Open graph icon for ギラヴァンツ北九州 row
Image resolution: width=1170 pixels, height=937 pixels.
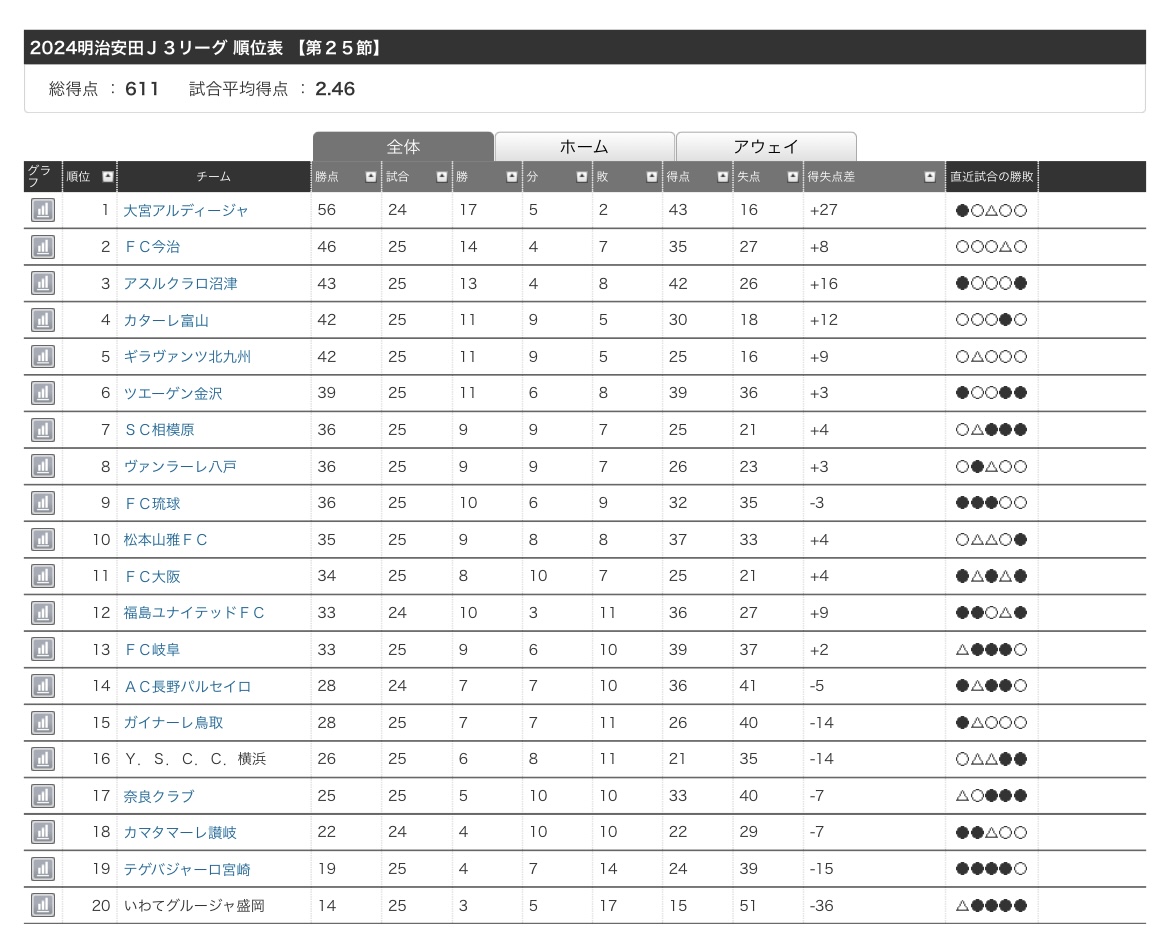point(43,356)
